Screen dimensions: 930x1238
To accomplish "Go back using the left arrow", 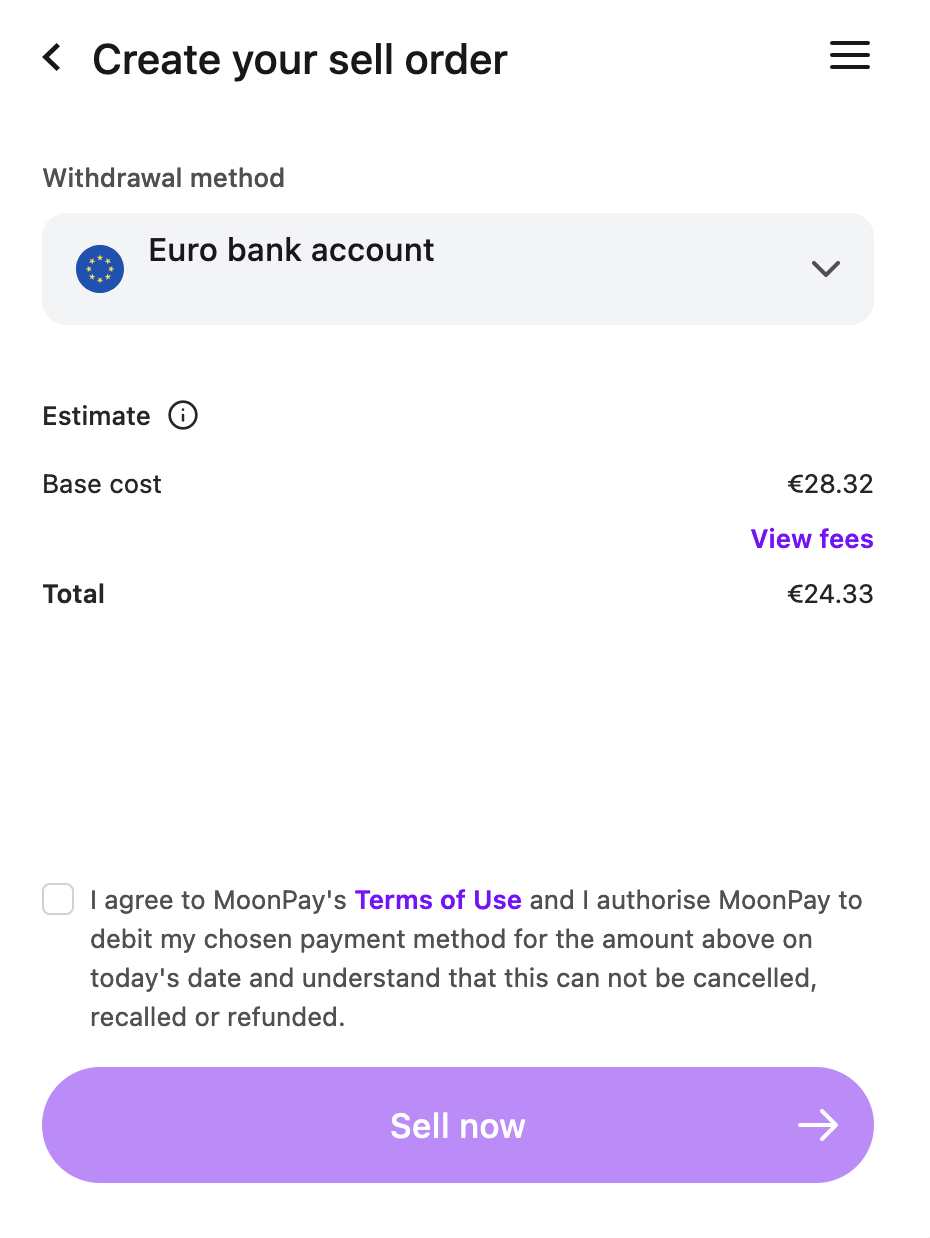I will pos(52,58).
